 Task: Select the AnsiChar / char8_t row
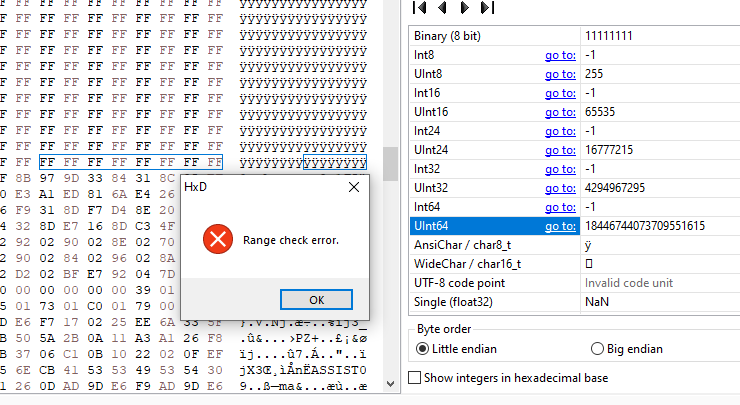(x=574, y=245)
